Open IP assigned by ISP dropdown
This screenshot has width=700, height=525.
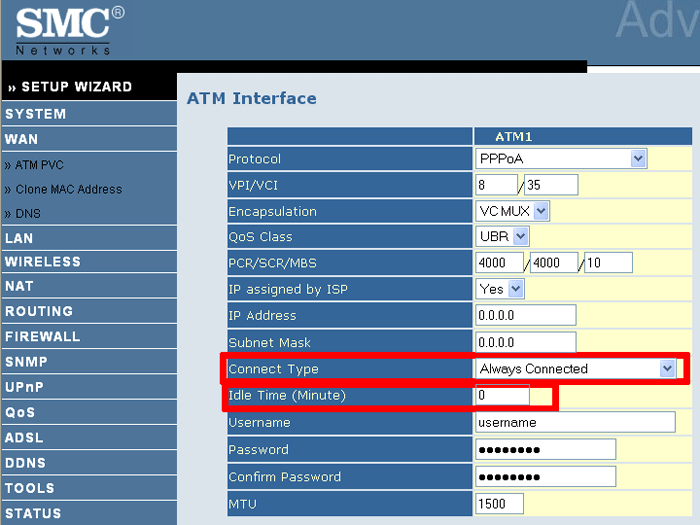[500, 289]
